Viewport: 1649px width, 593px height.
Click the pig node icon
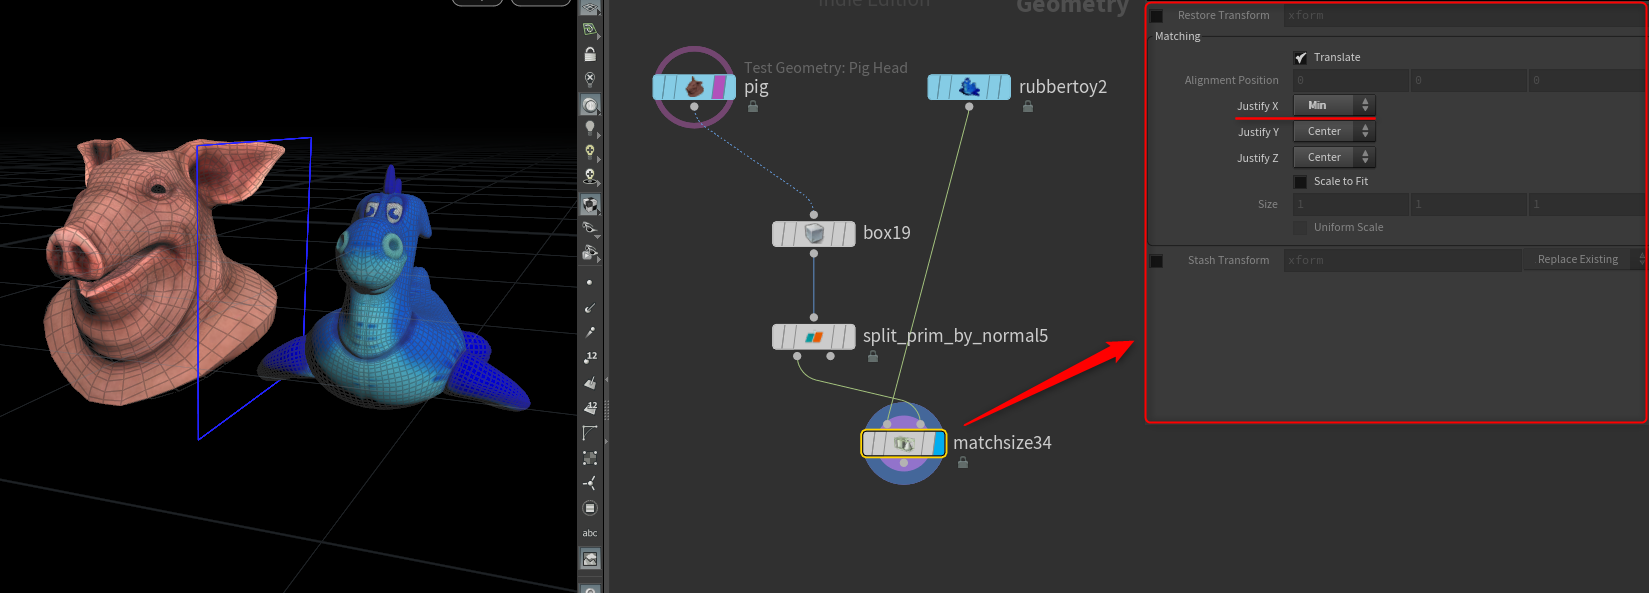[x=695, y=87]
